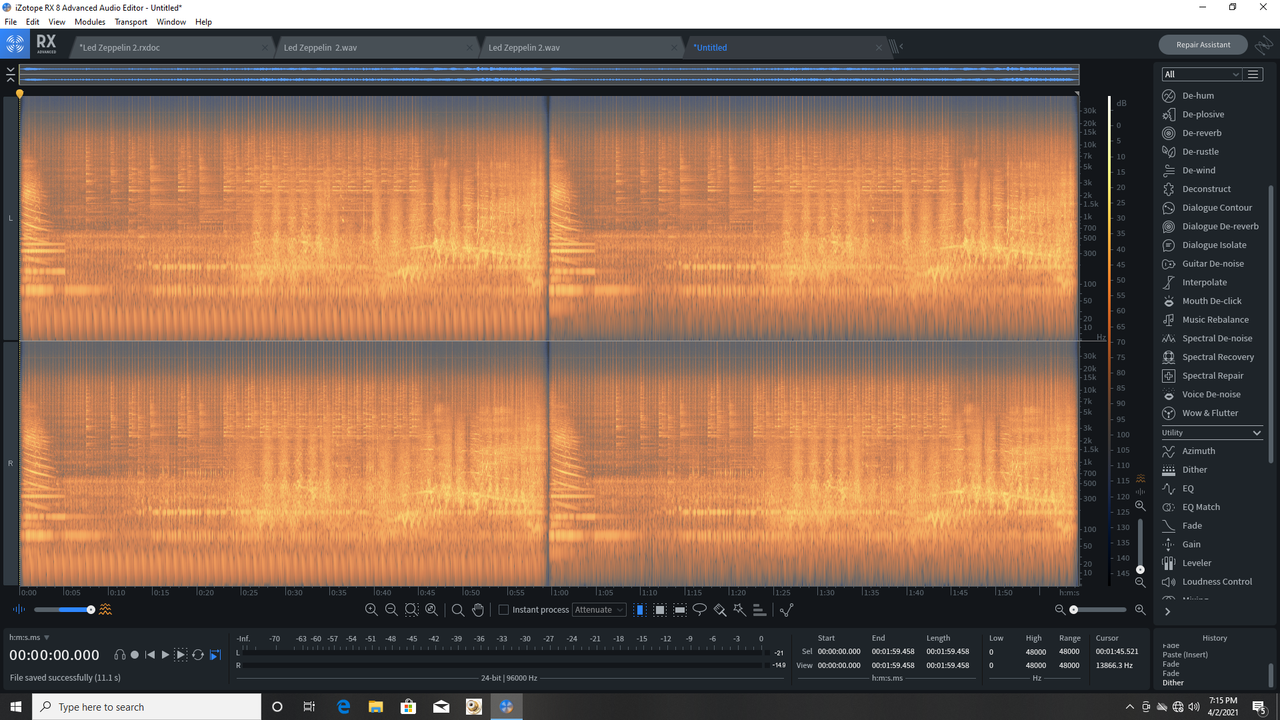The height and width of the screenshot is (720, 1280).
Task: Open the module list view menu
Action: click(x=1252, y=74)
